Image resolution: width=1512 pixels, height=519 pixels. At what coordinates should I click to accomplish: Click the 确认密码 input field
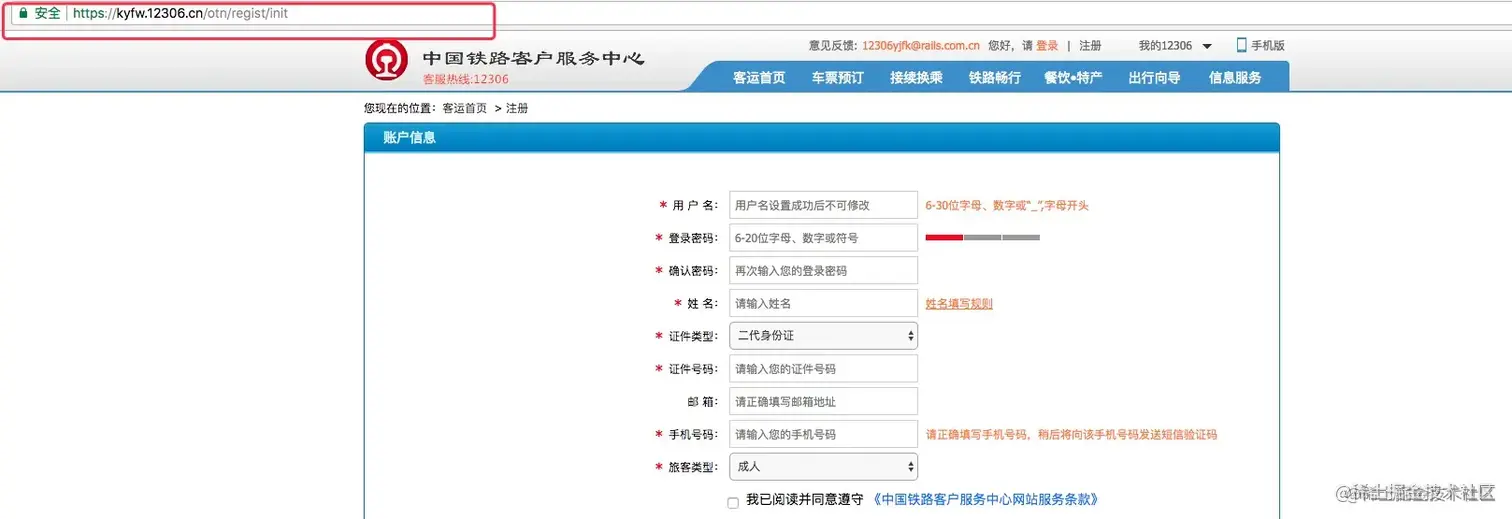point(823,271)
